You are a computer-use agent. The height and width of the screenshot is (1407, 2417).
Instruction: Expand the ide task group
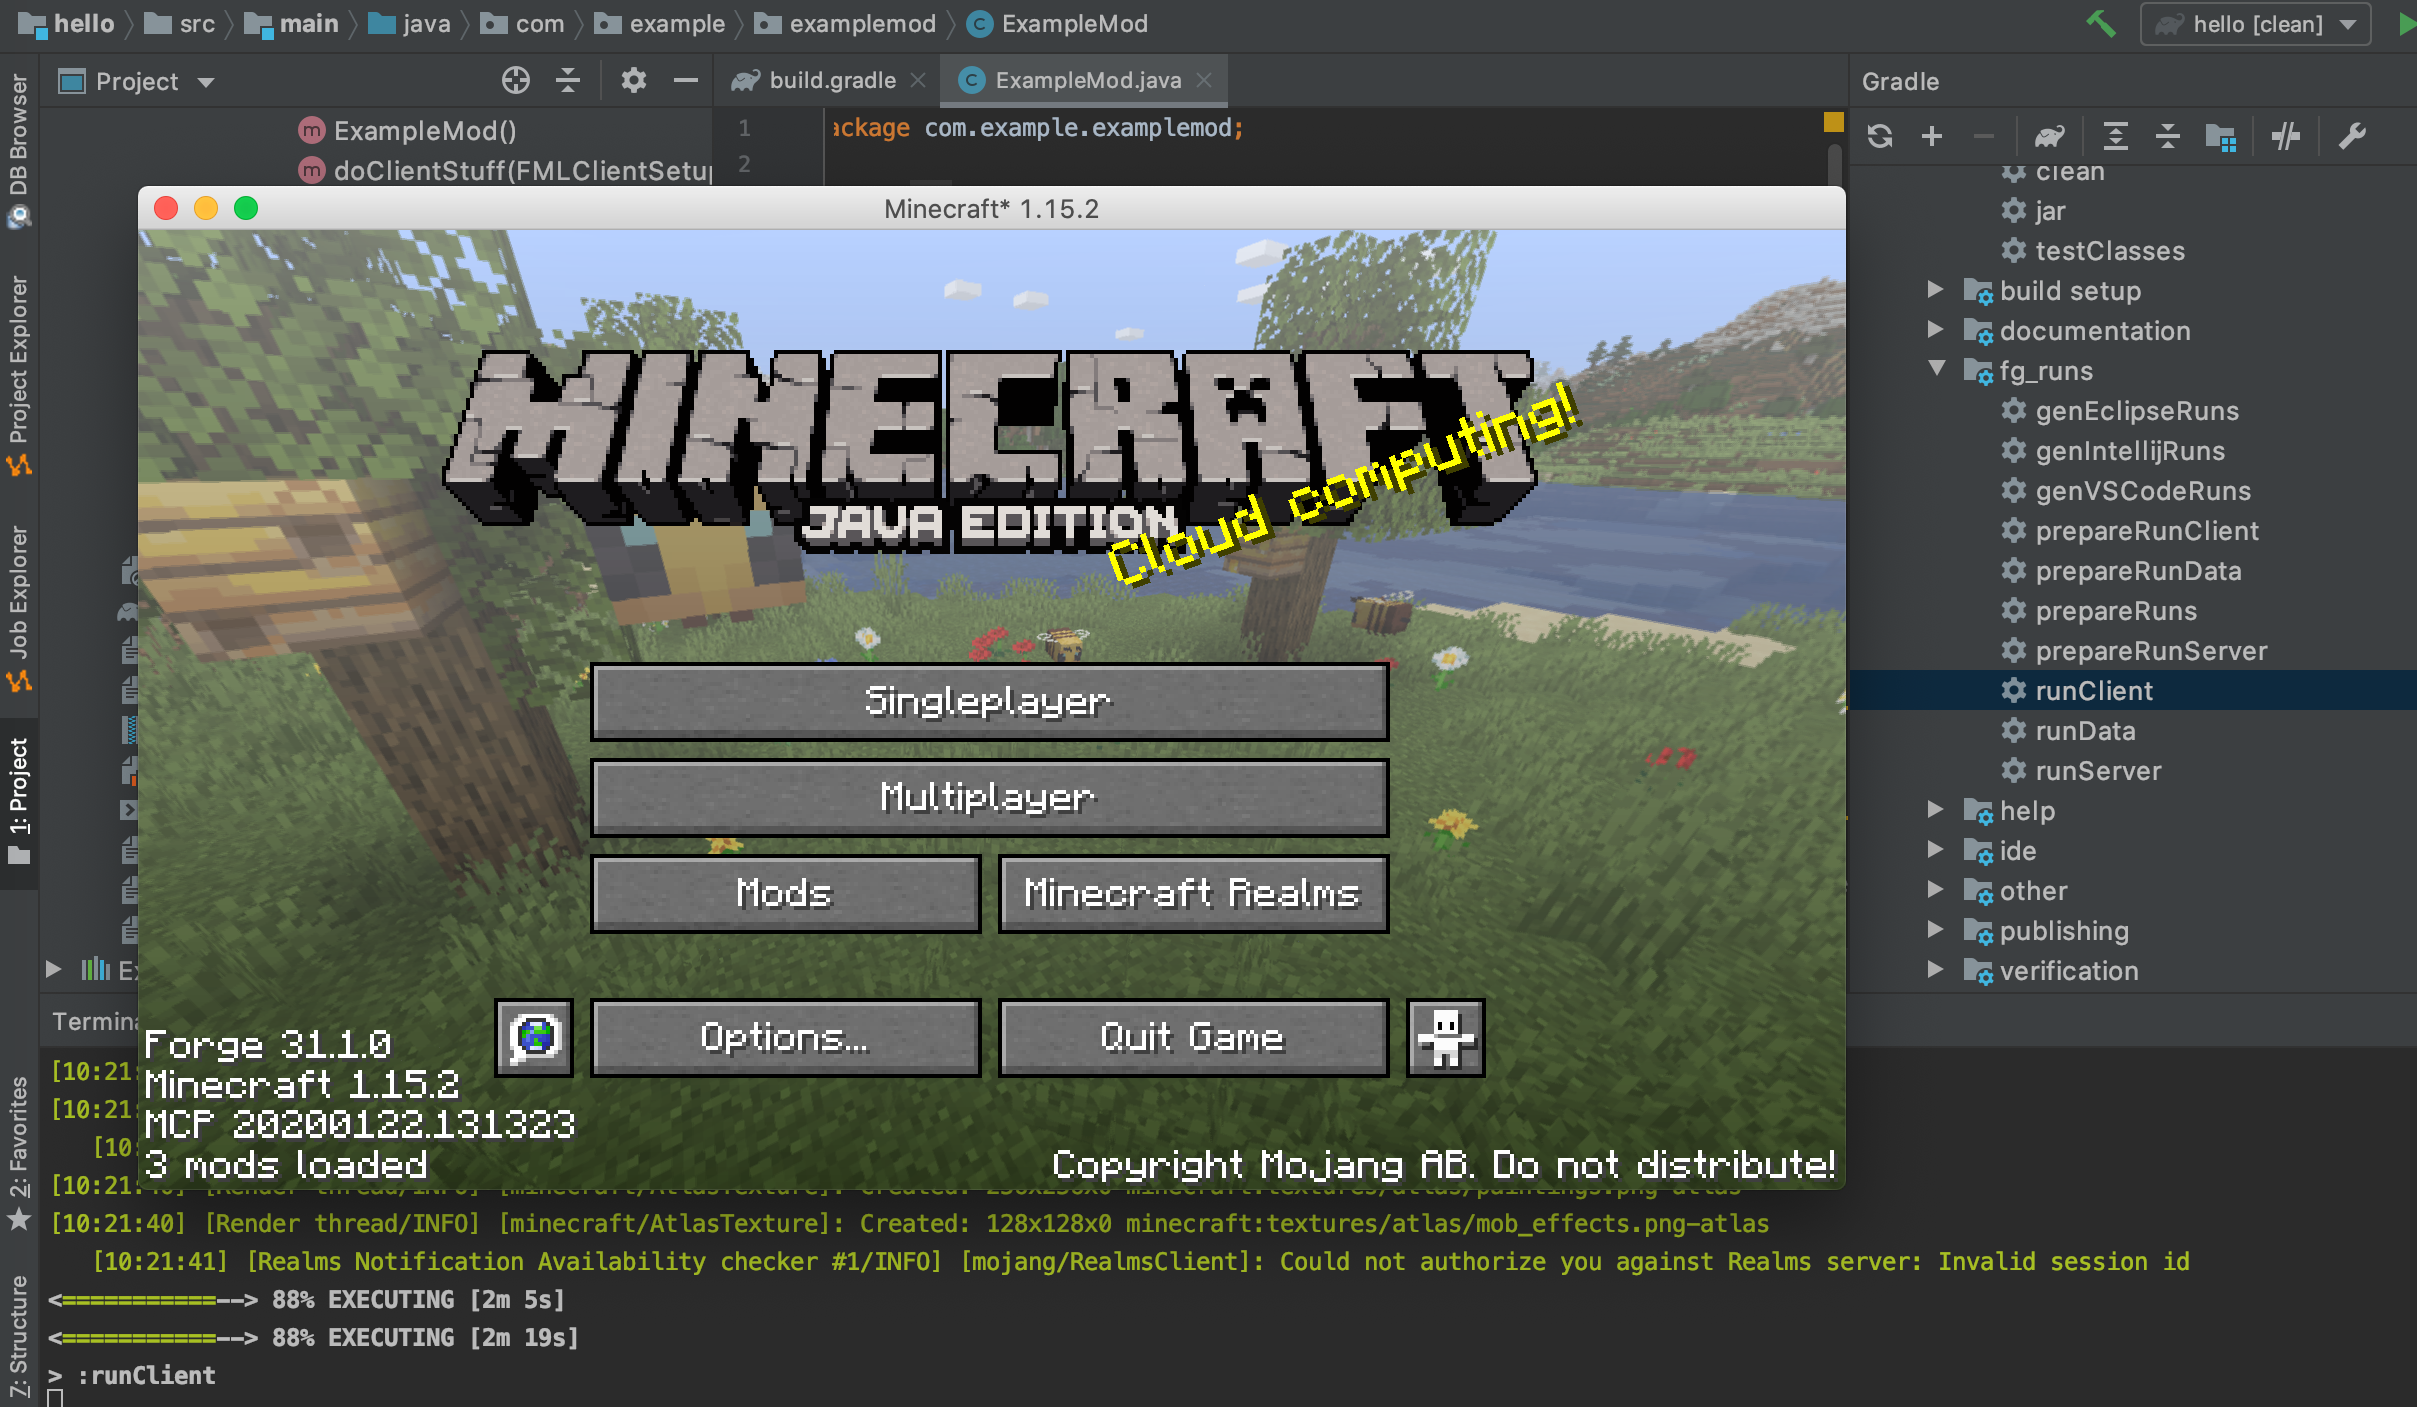point(1936,850)
